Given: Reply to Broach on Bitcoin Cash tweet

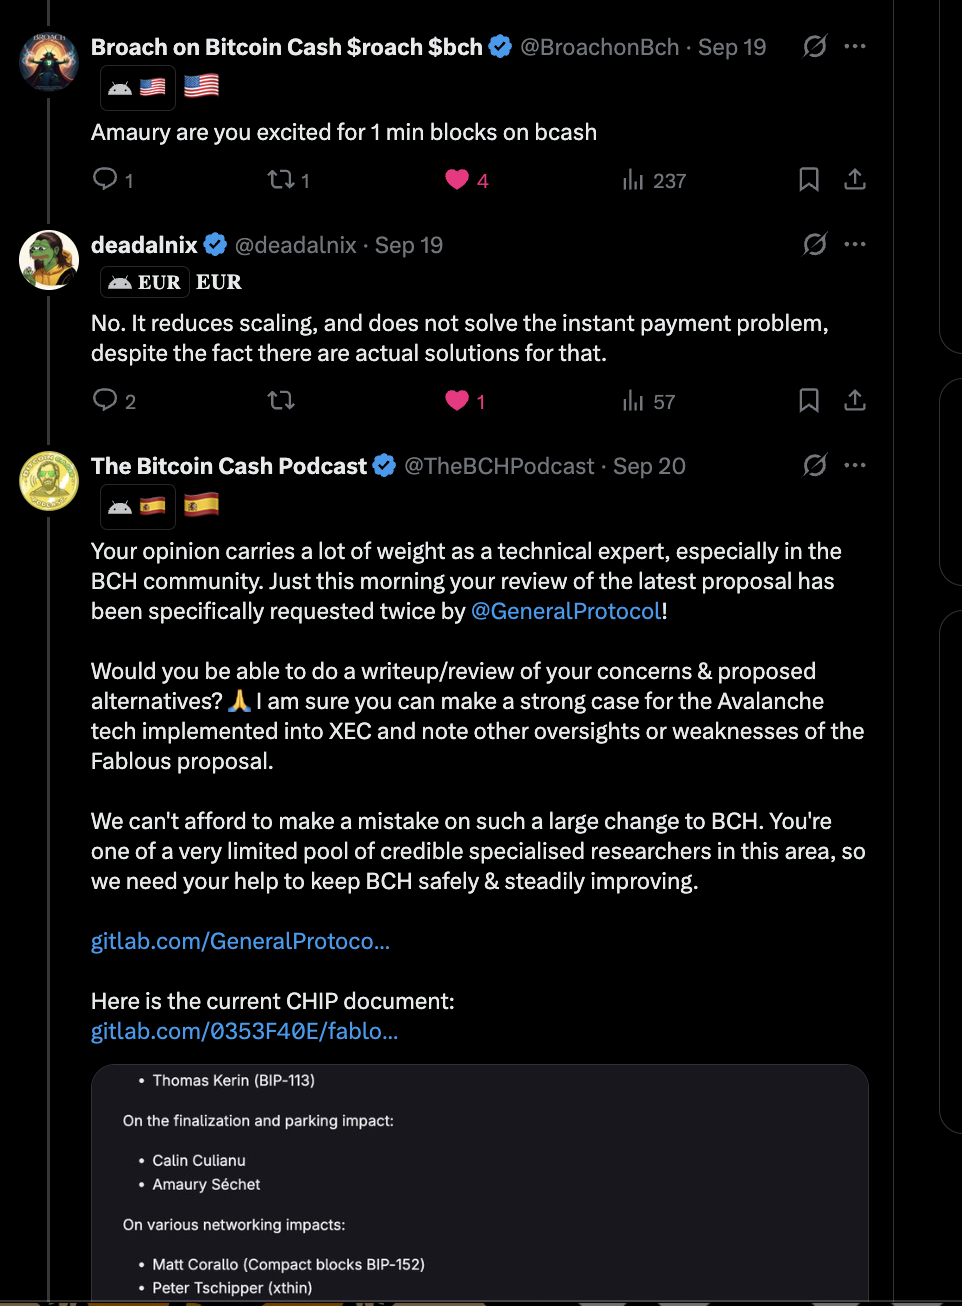Looking at the screenshot, I should coord(113,180).
